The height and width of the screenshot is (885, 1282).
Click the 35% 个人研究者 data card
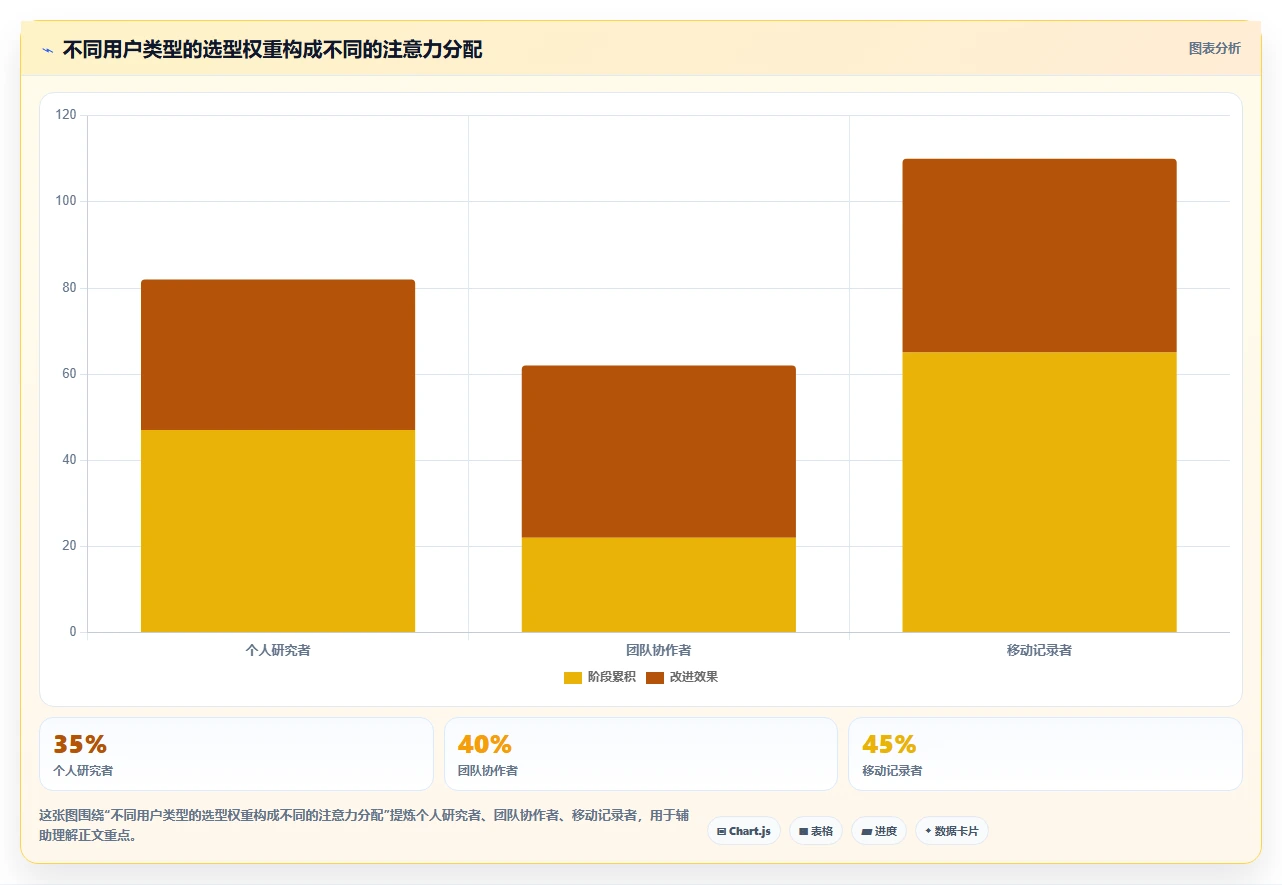point(236,754)
